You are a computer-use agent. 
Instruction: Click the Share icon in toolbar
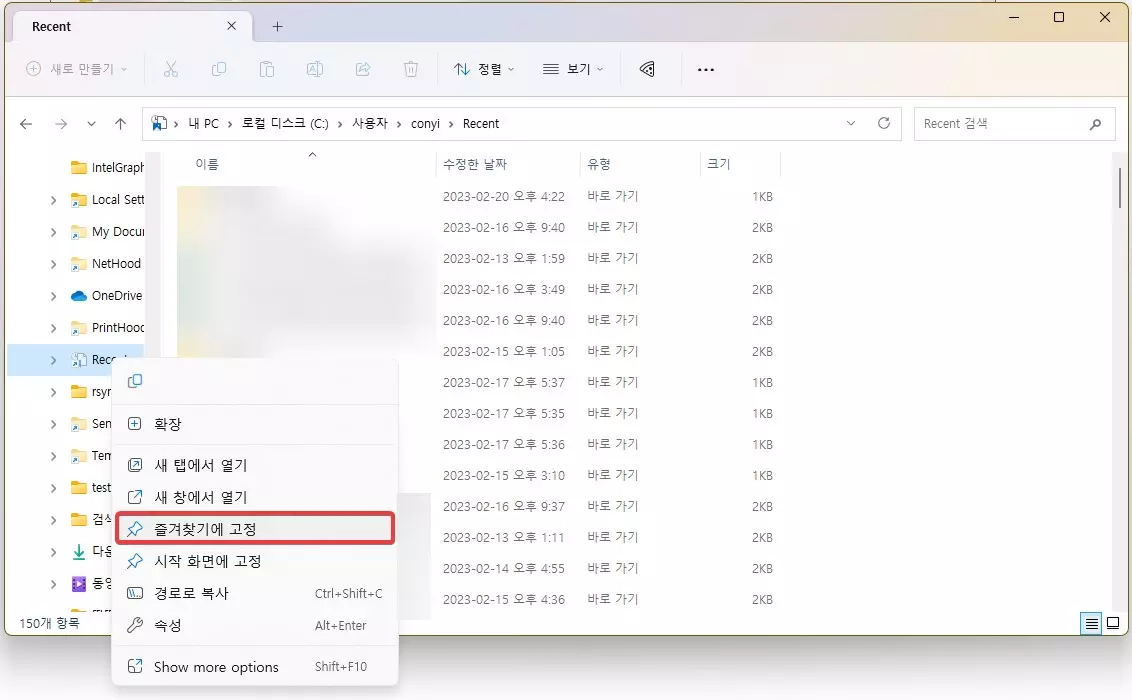click(x=362, y=69)
